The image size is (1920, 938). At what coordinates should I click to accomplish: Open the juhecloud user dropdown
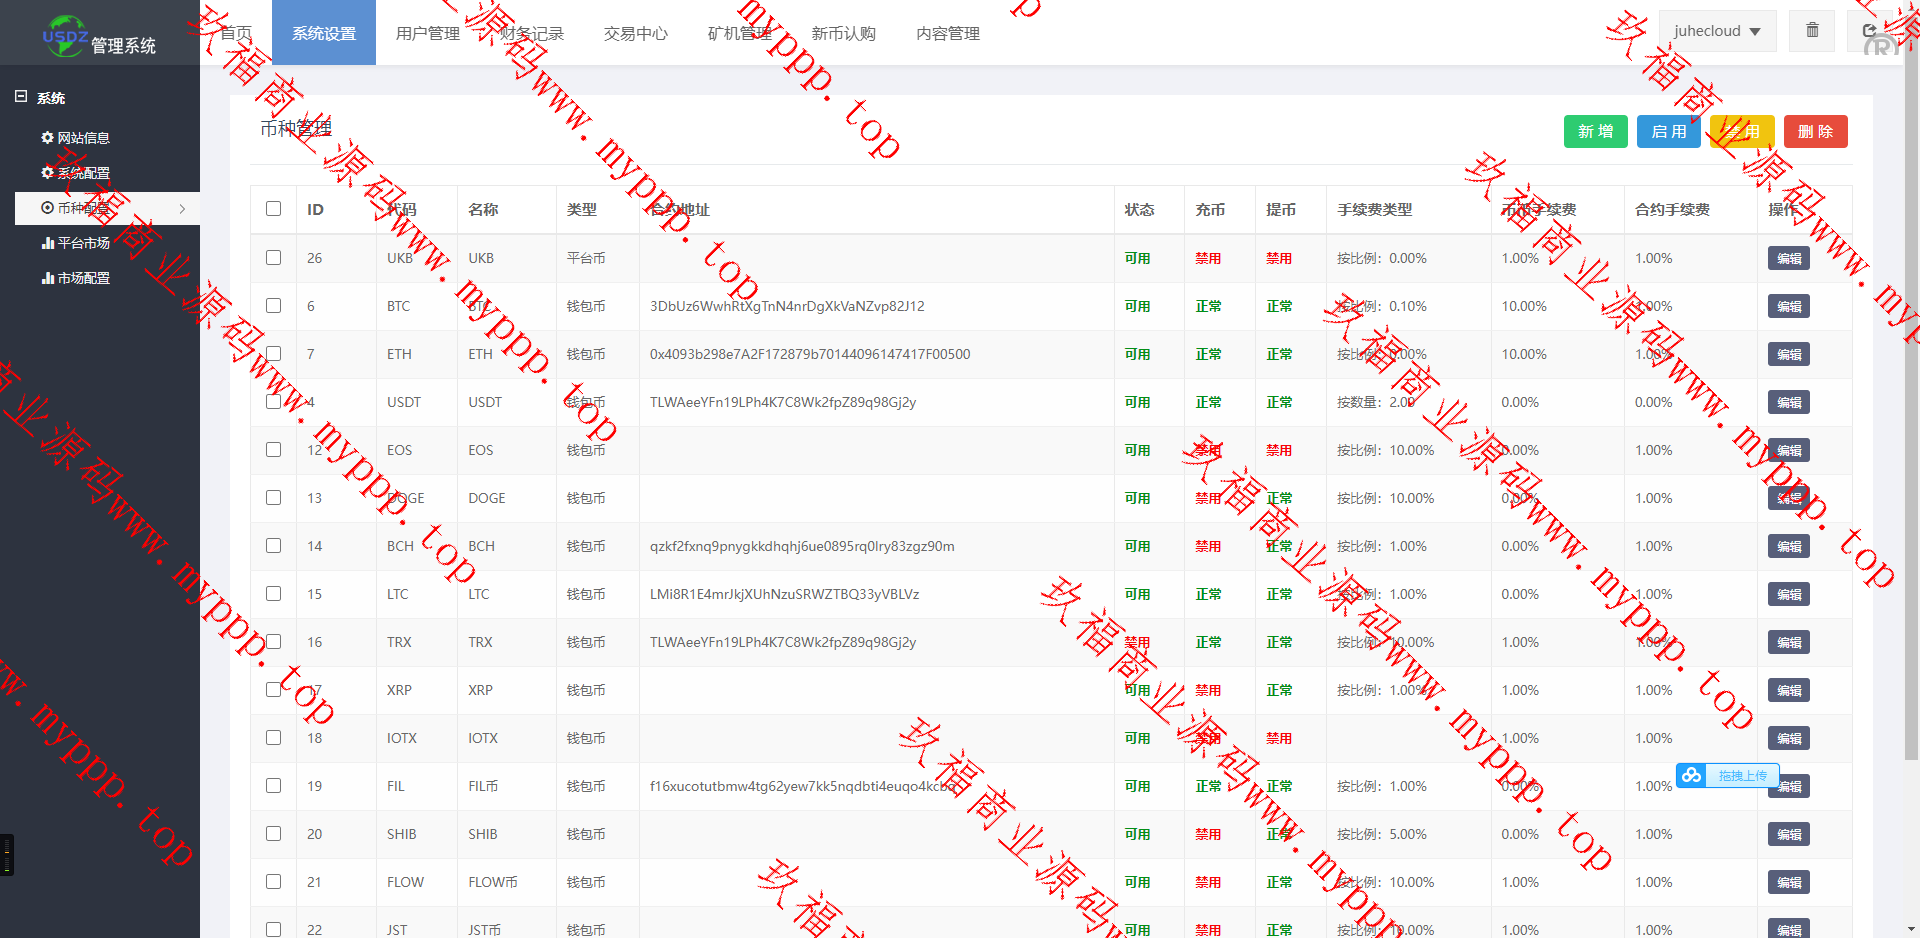coord(1717,31)
